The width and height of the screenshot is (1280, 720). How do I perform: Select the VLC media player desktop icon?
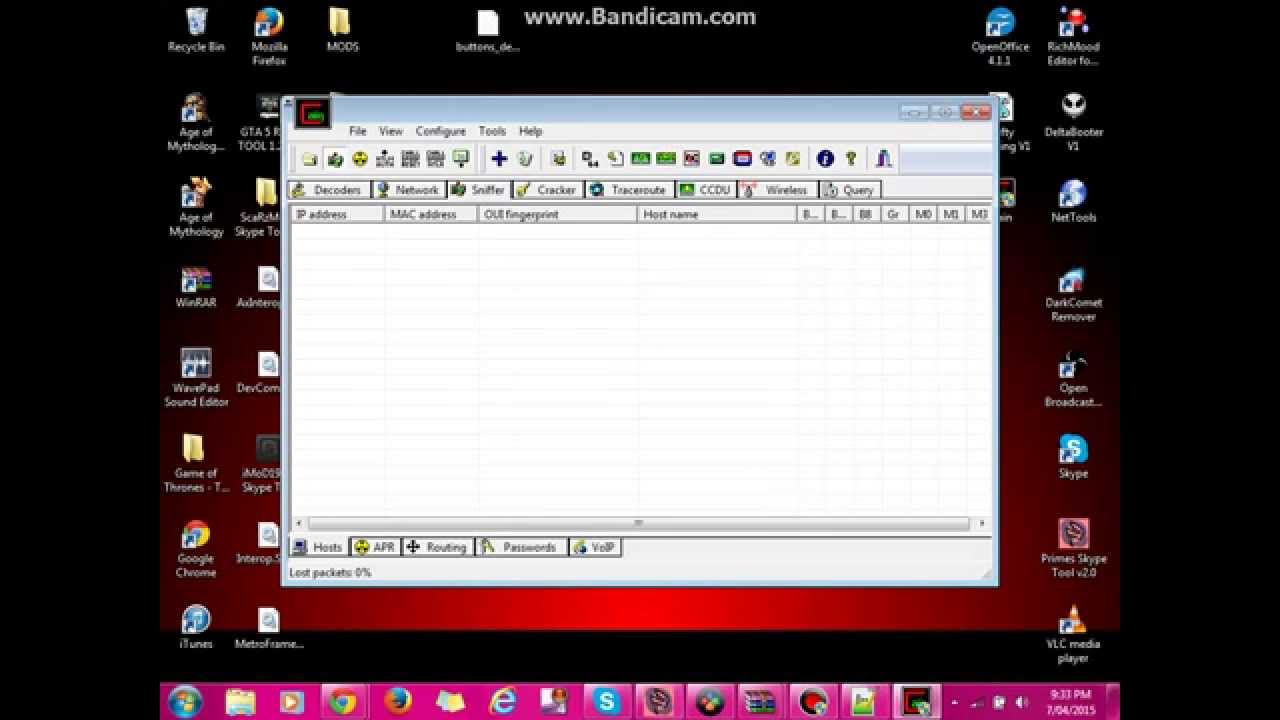point(1073,634)
